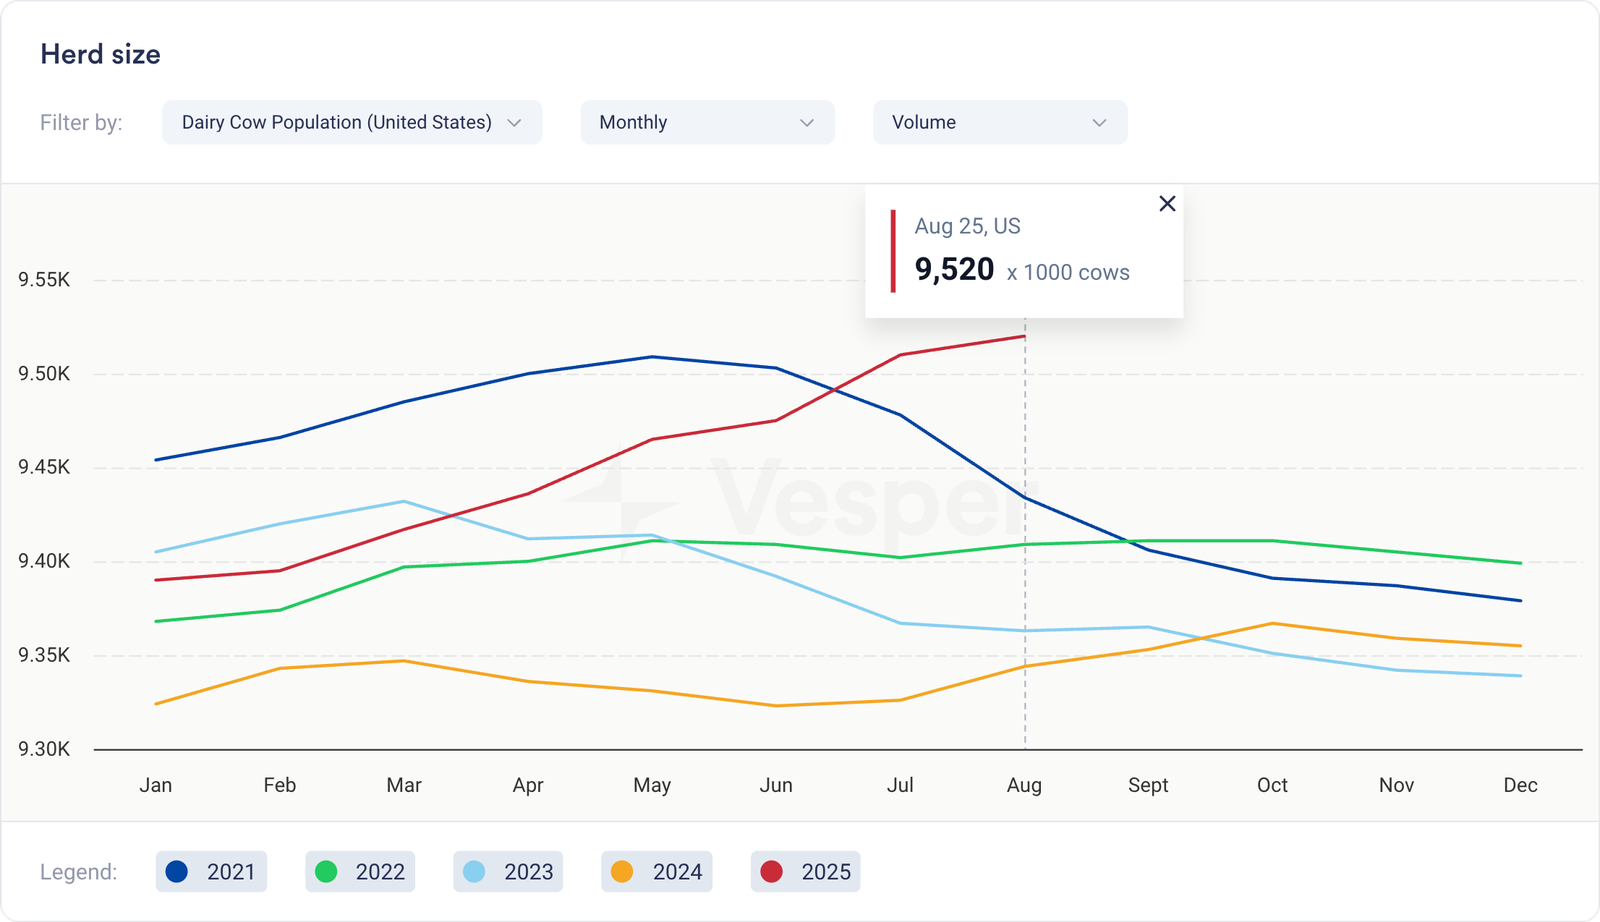Toggle the 2025 legend series
1600x922 pixels.
tap(805, 872)
